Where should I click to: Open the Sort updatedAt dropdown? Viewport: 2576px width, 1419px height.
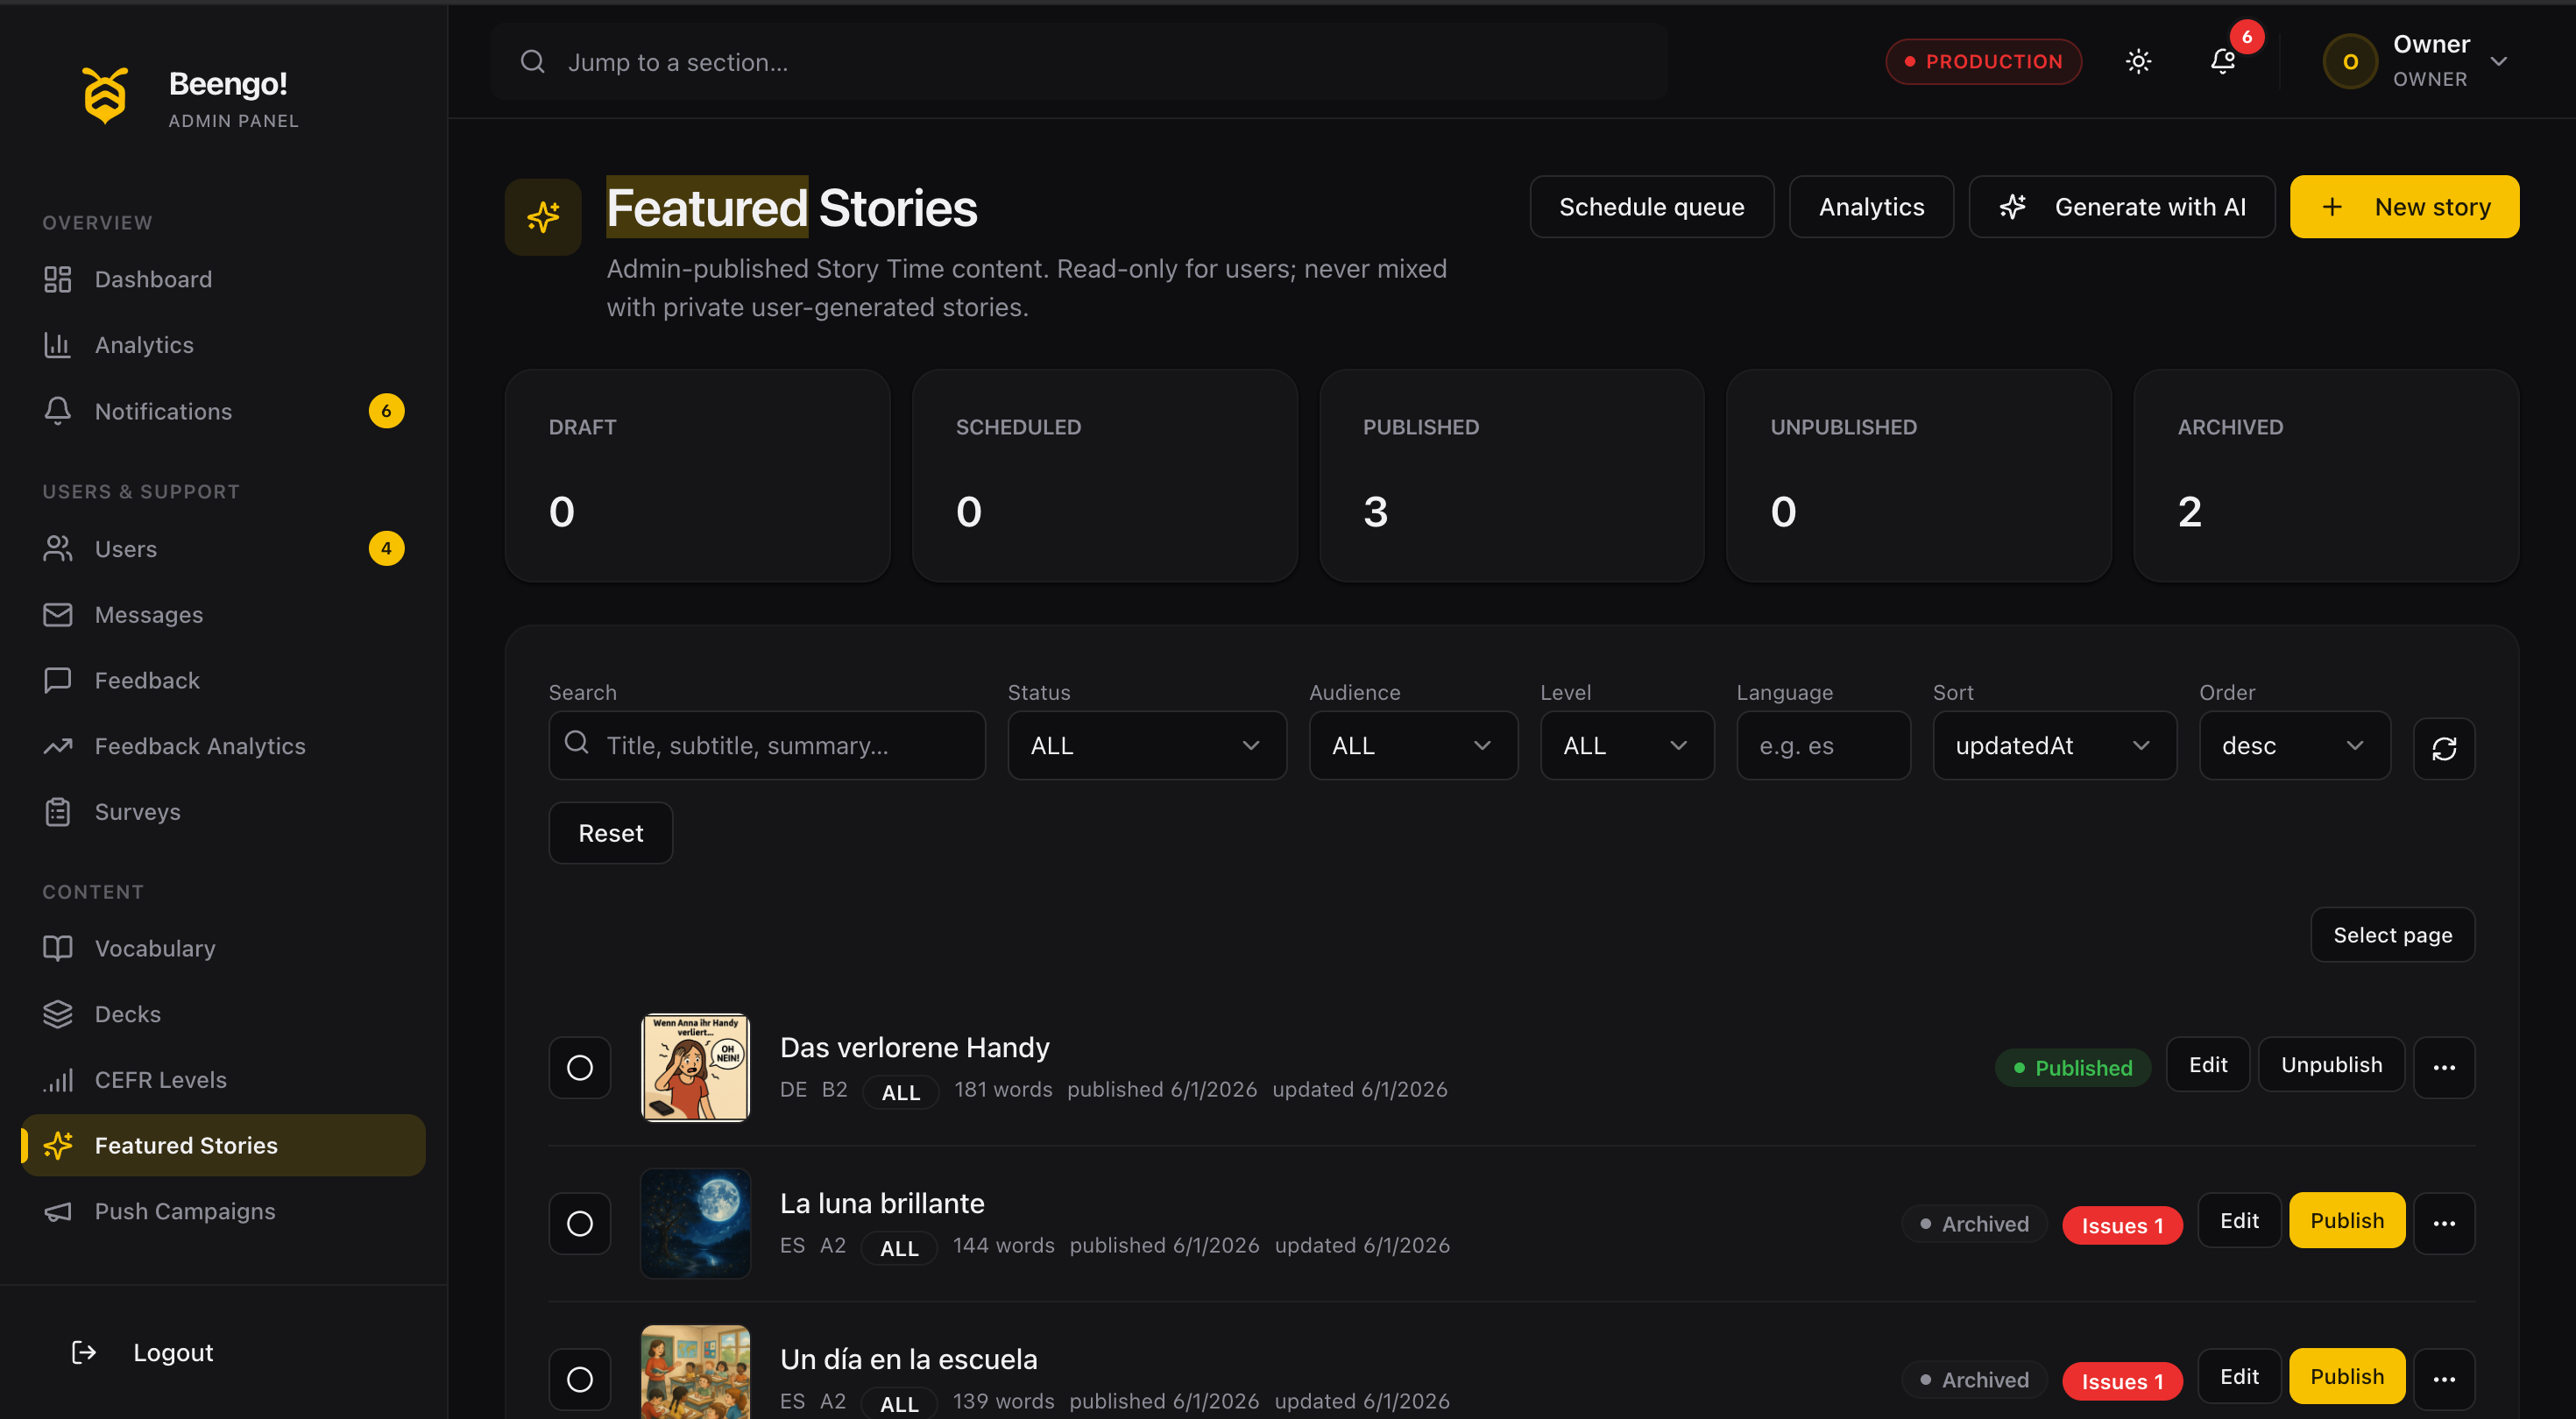tap(2054, 745)
